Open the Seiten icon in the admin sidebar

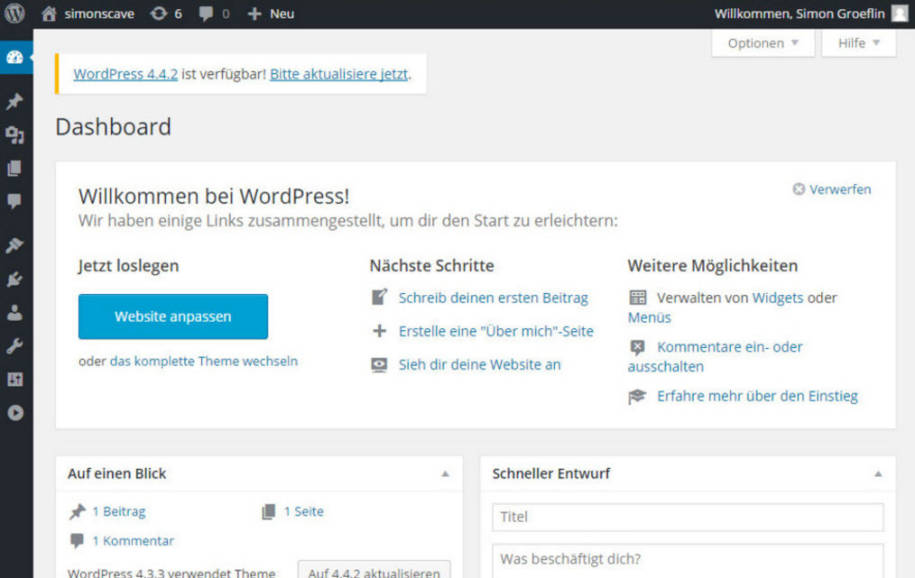[x=14, y=167]
